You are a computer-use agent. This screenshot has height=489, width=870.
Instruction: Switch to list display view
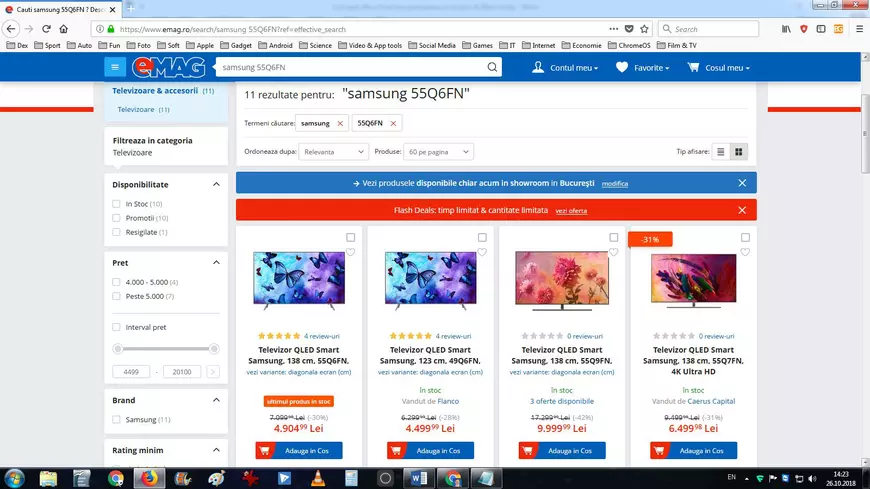721,152
